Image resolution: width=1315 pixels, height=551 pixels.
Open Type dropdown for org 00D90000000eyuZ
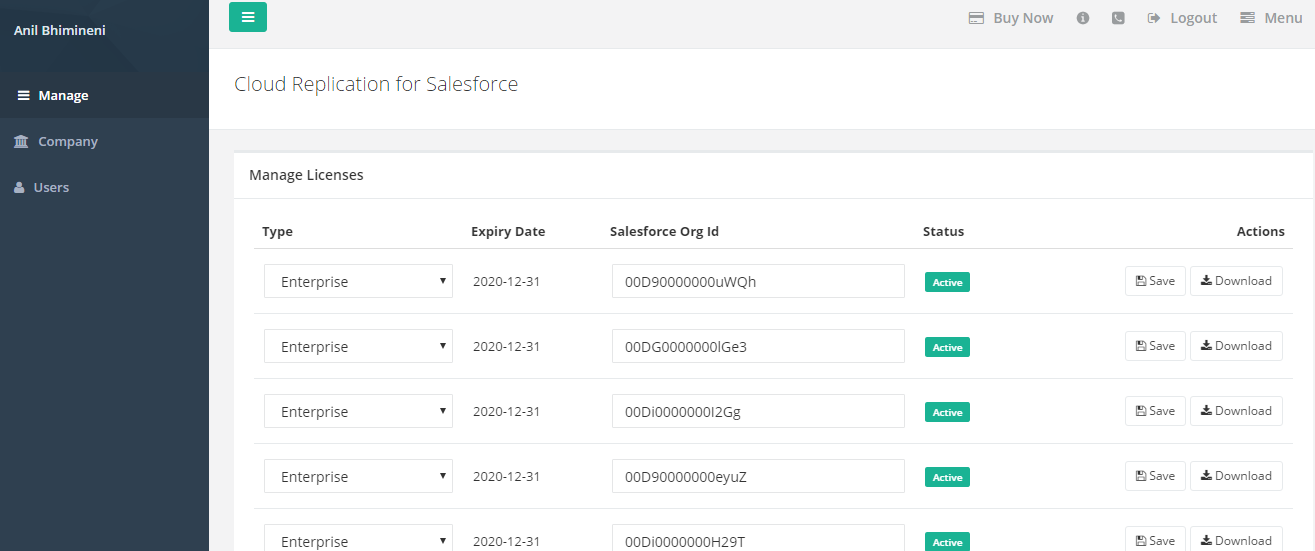pyautogui.click(x=358, y=477)
